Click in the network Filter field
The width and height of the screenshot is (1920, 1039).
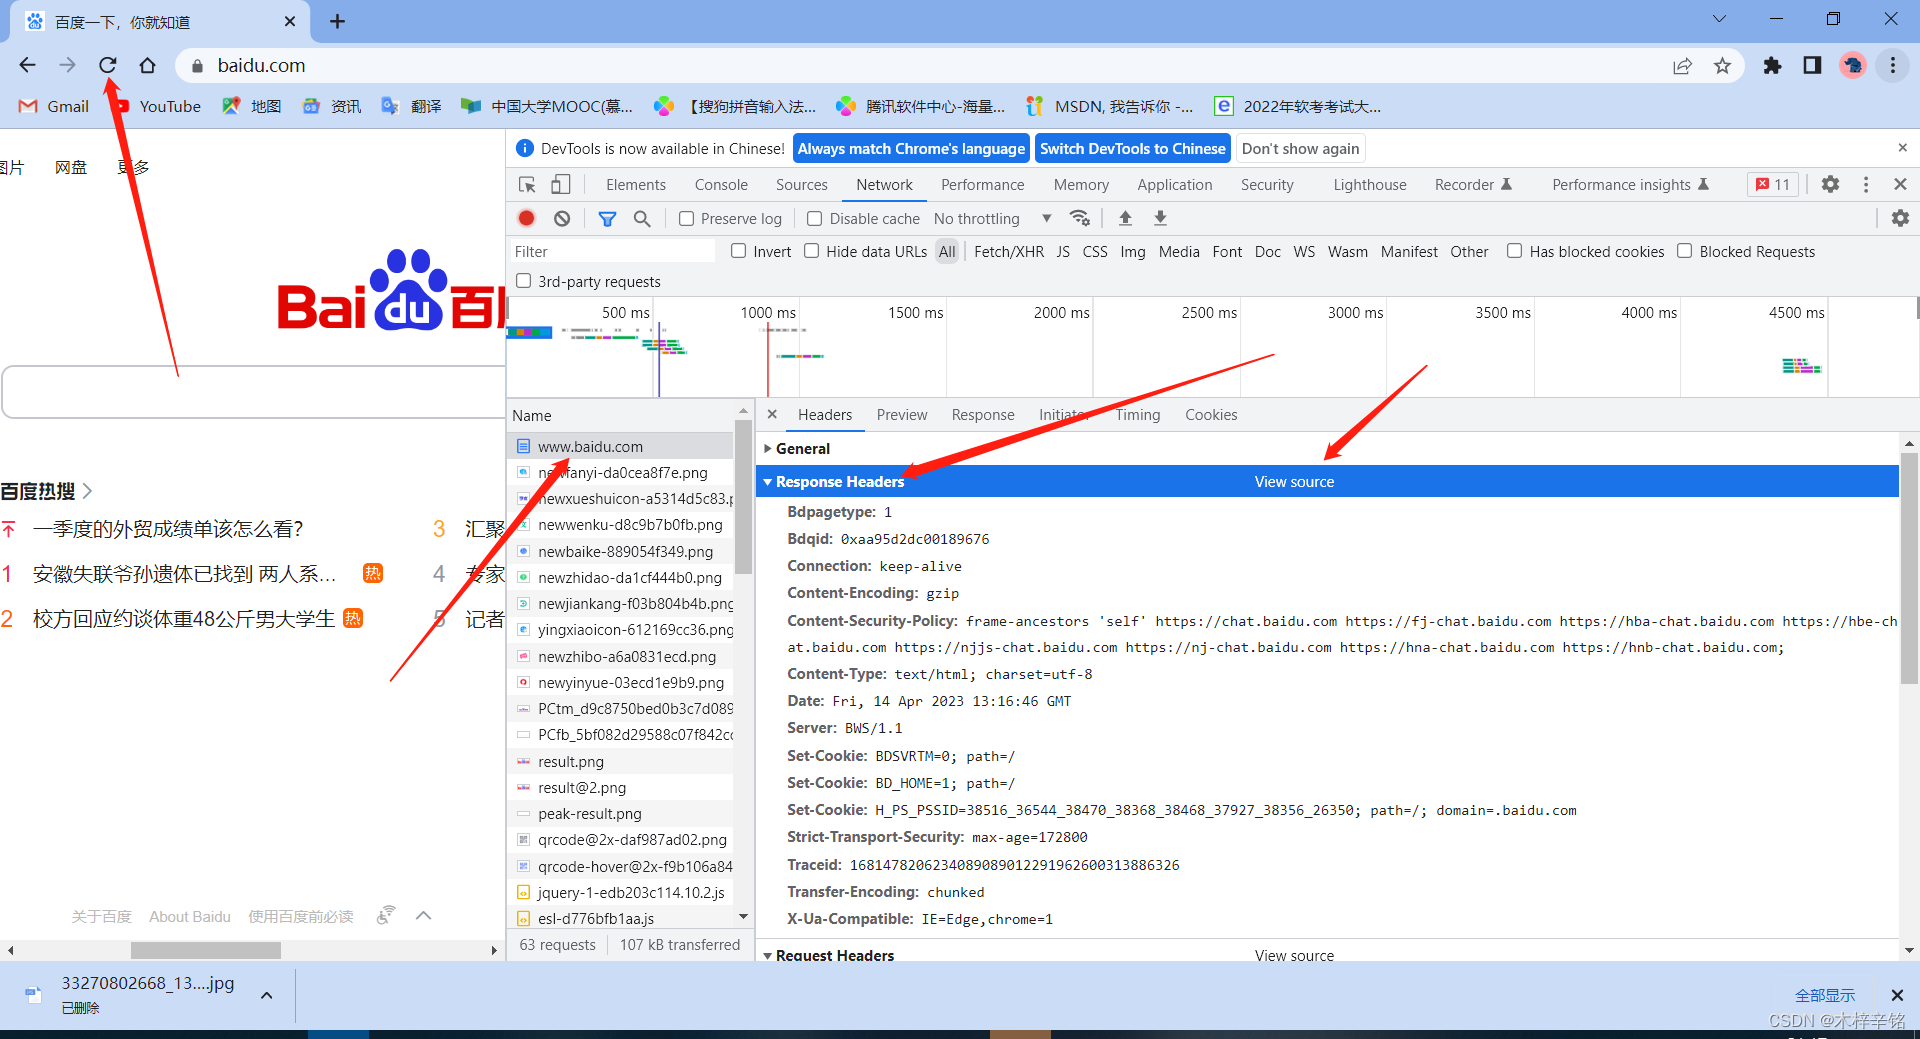[612, 251]
